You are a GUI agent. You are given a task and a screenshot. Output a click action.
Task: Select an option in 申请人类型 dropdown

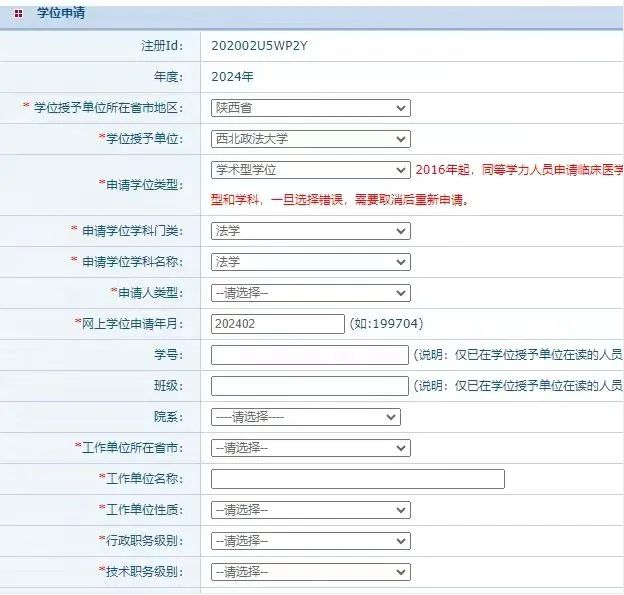click(x=310, y=293)
